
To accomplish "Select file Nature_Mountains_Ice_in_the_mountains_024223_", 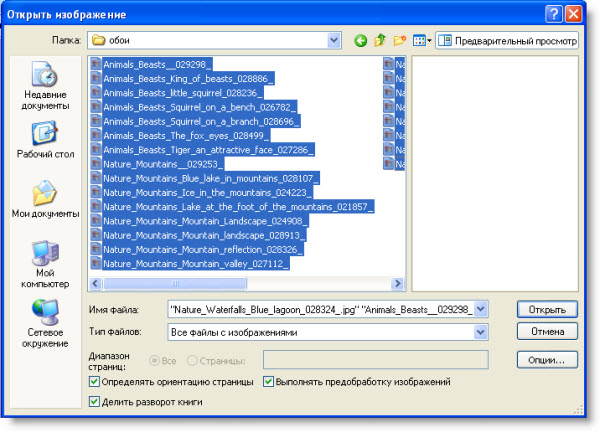I will pyautogui.click(x=207, y=193).
